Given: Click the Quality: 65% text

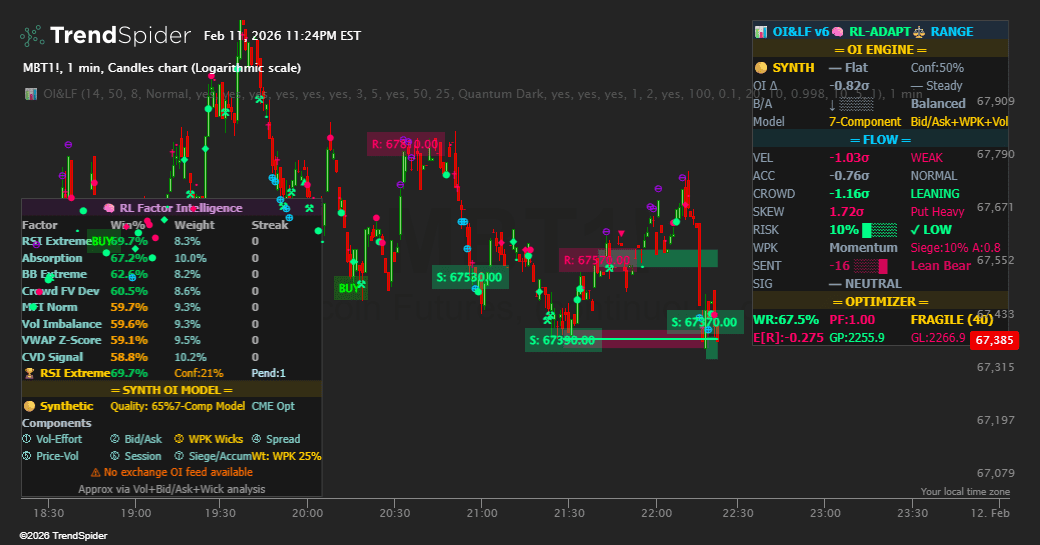Looking at the screenshot, I should pyautogui.click(x=143, y=406).
